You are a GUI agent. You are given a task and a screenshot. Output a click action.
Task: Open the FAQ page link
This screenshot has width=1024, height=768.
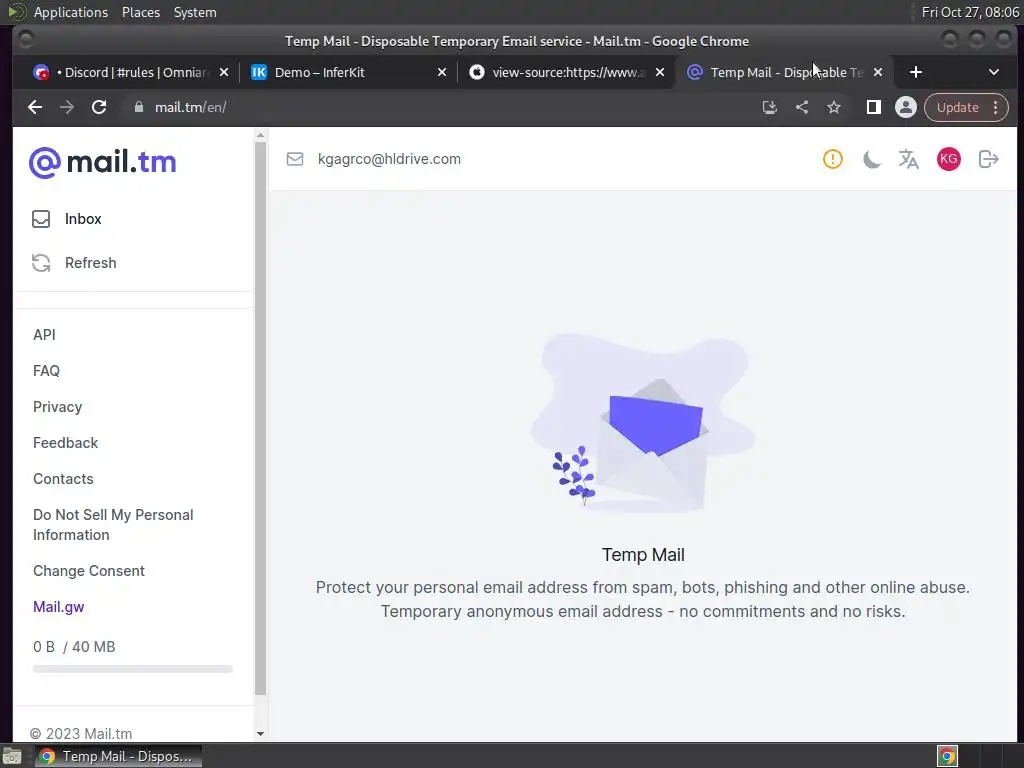46,370
